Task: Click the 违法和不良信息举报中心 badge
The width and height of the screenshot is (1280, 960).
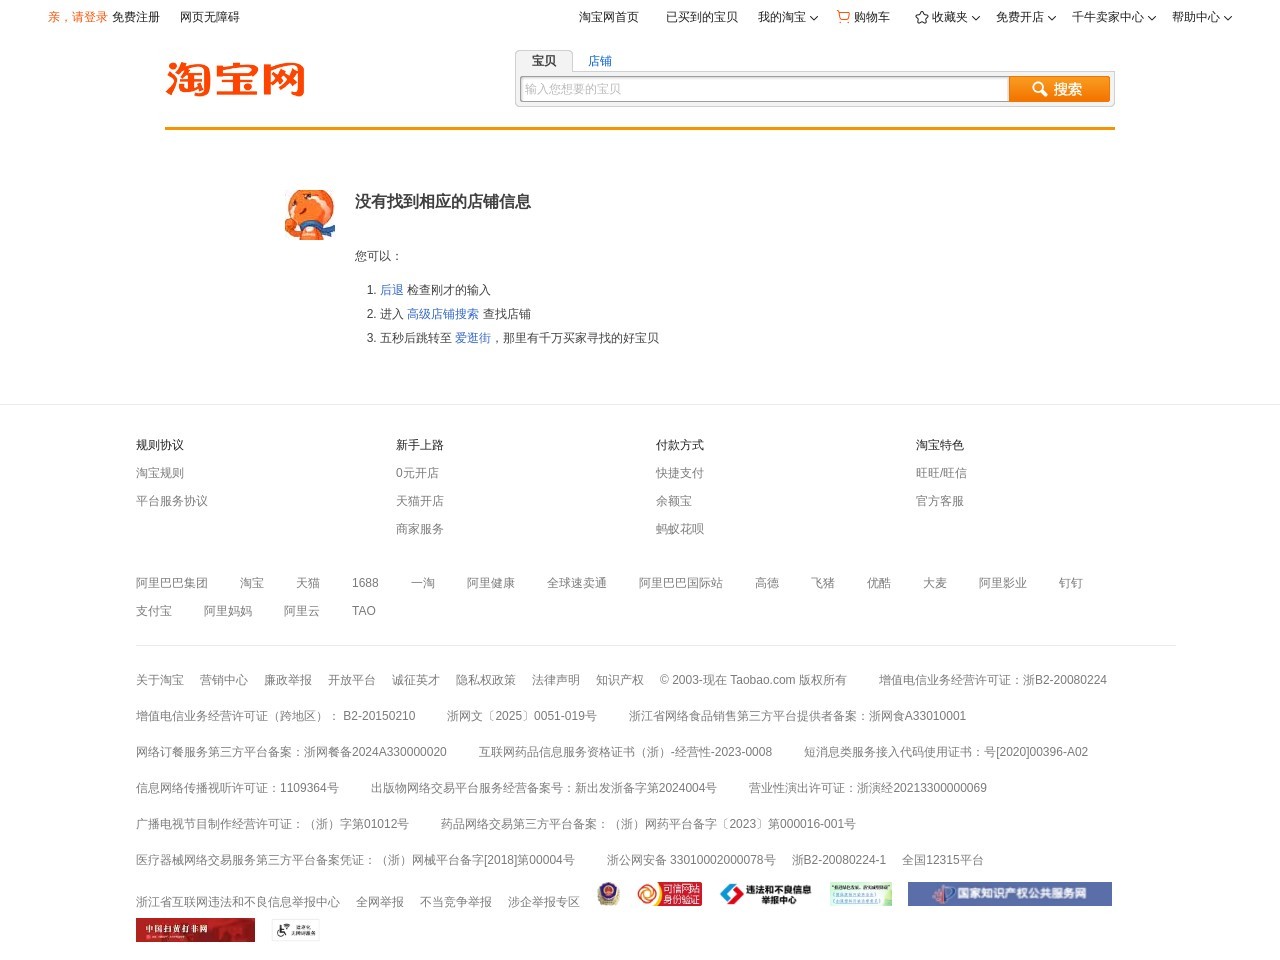Action: click(x=765, y=893)
